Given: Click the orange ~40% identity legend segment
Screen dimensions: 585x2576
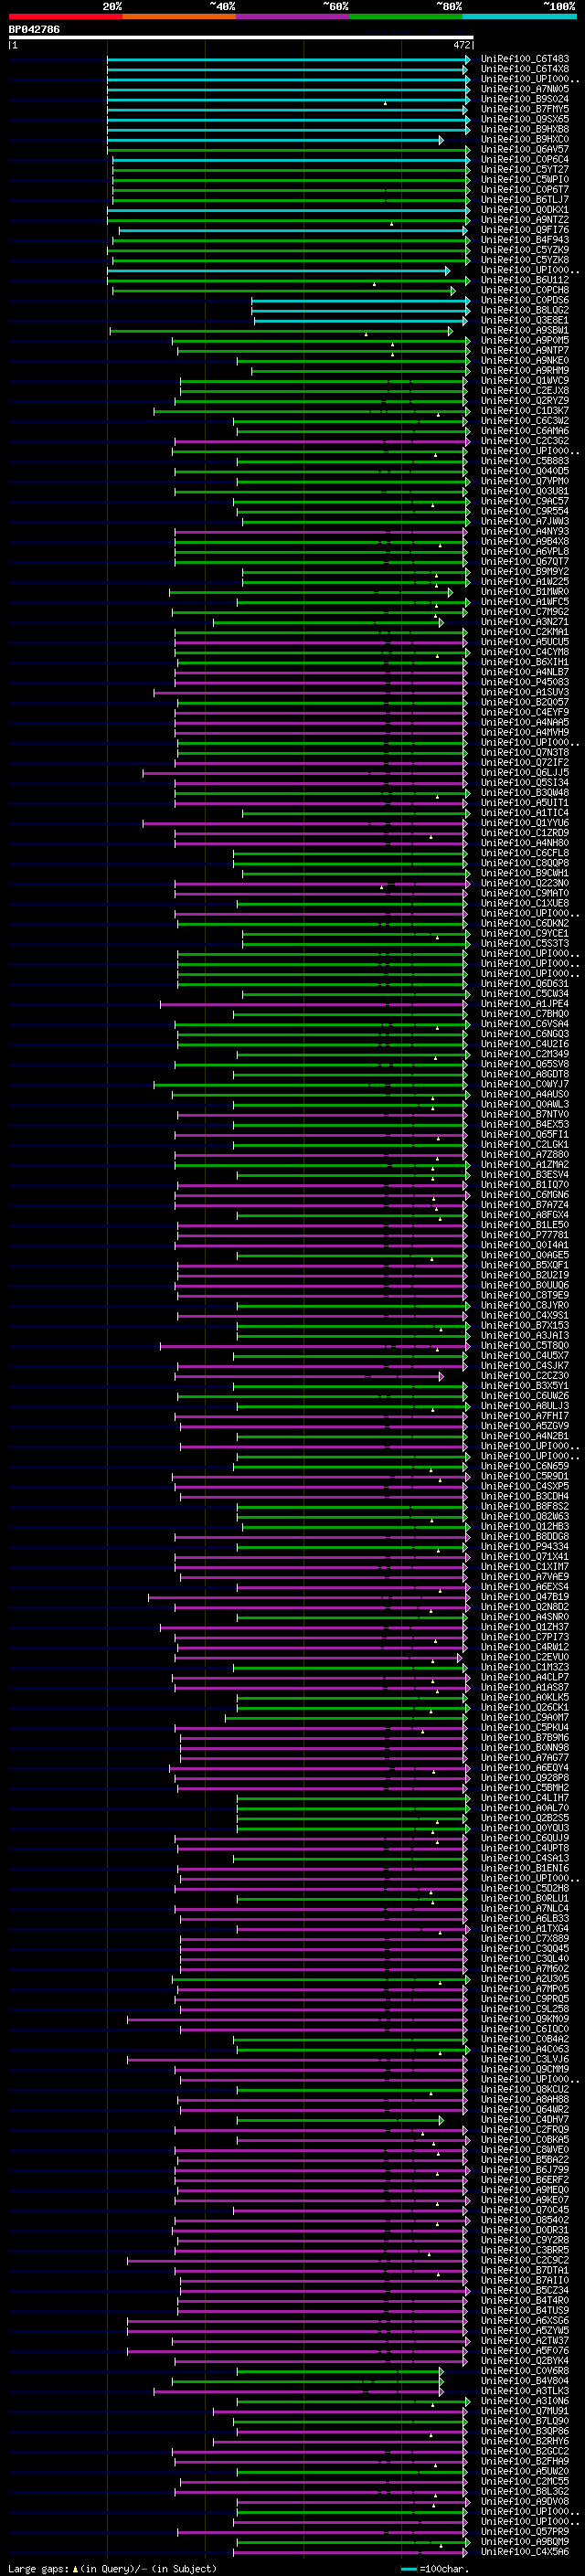Looking at the screenshot, I should tap(178, 16).
